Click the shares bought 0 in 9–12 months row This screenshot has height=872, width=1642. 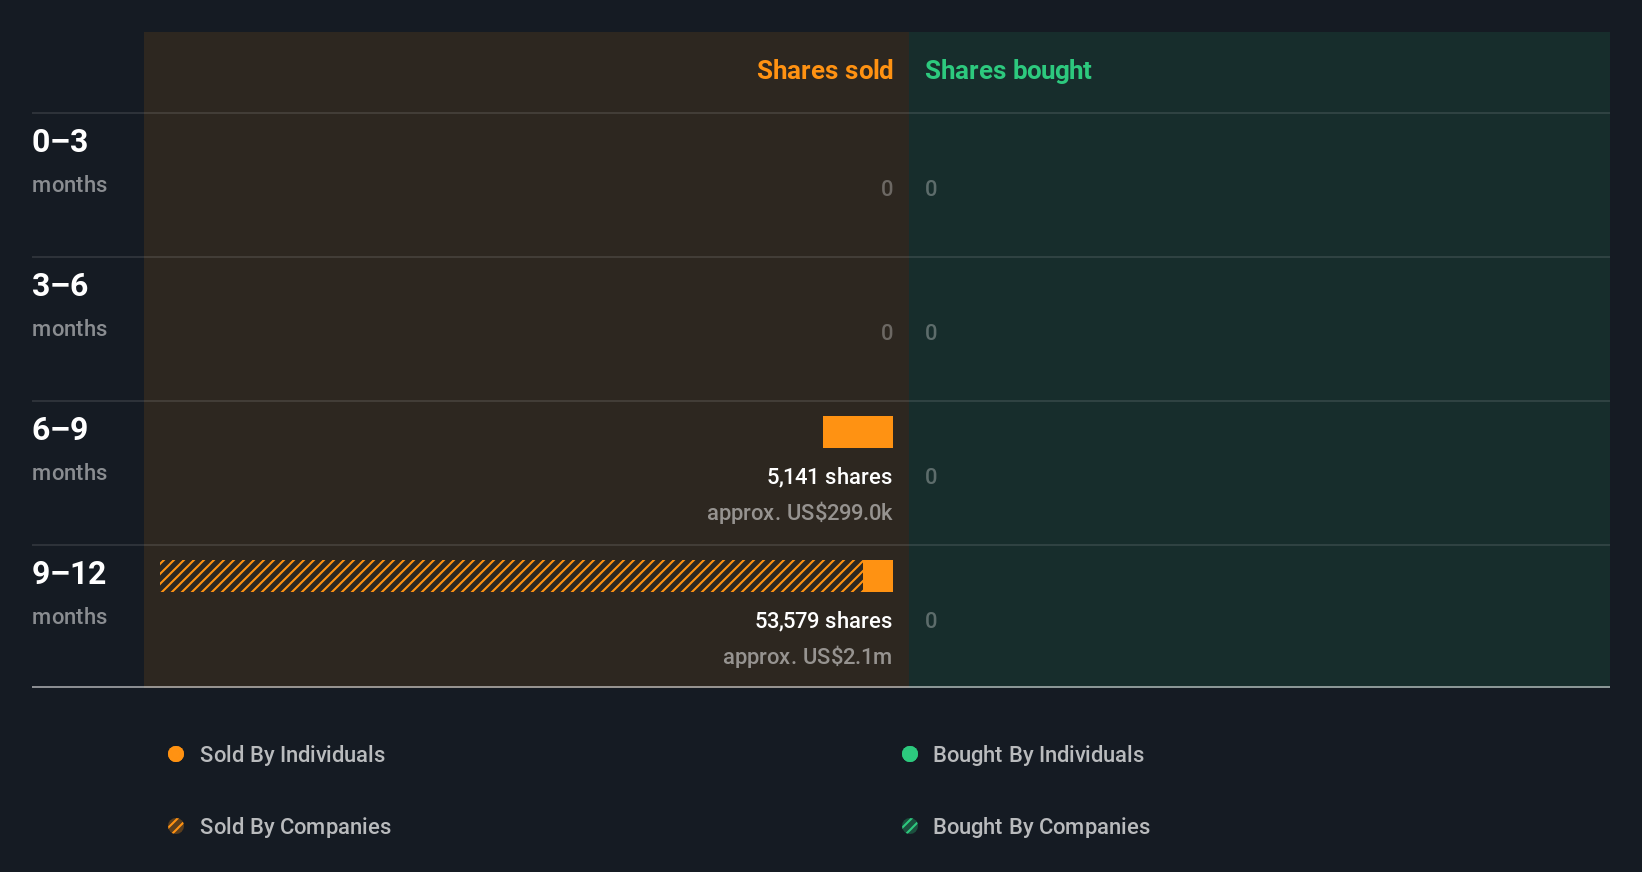pos(931,621)
